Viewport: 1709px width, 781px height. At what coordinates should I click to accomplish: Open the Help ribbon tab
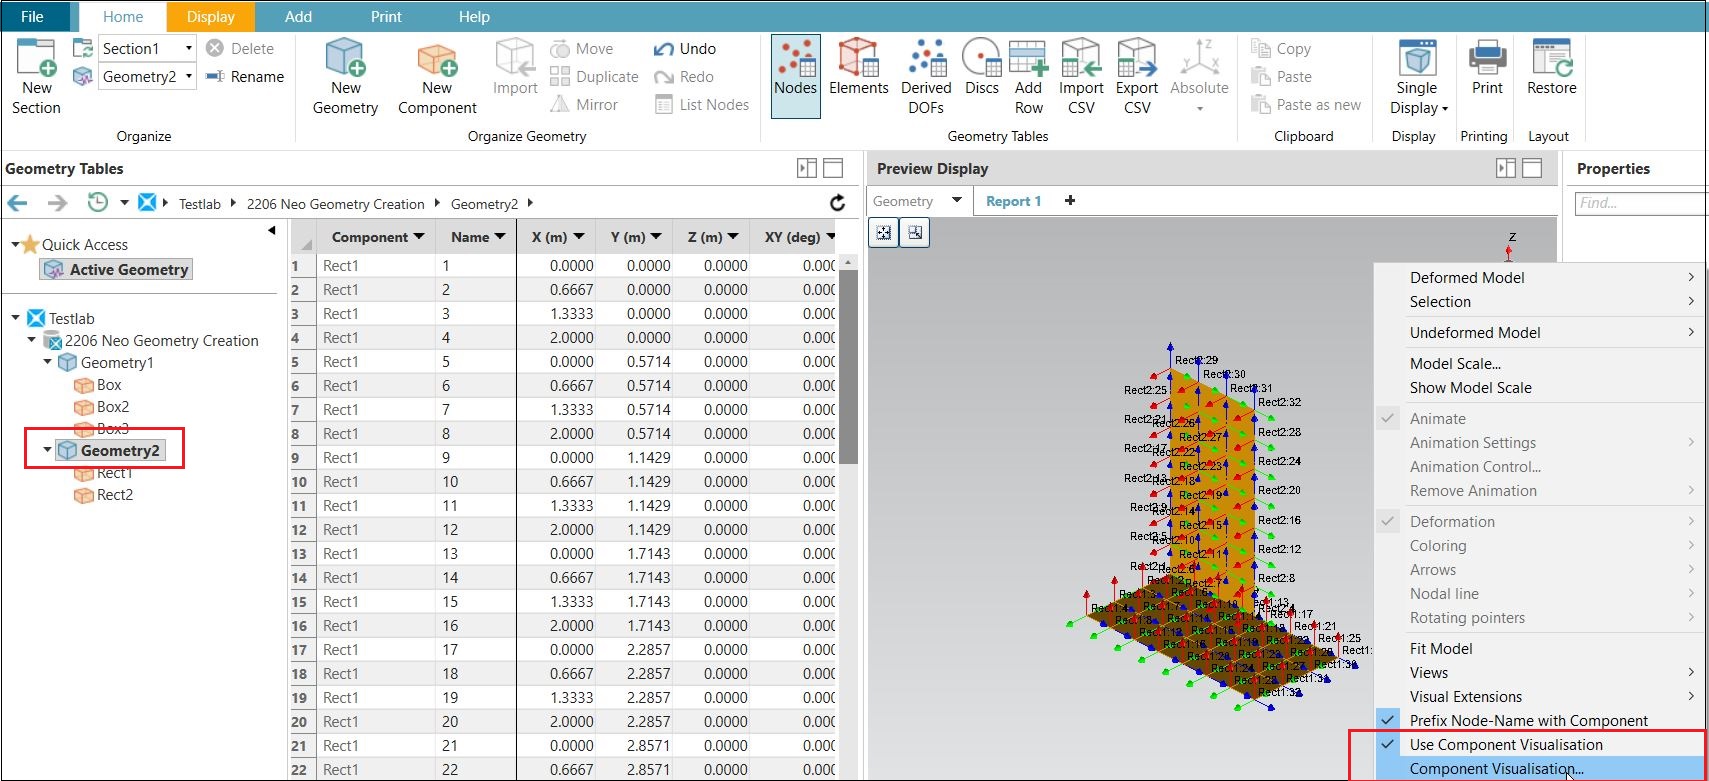[474, 17]
